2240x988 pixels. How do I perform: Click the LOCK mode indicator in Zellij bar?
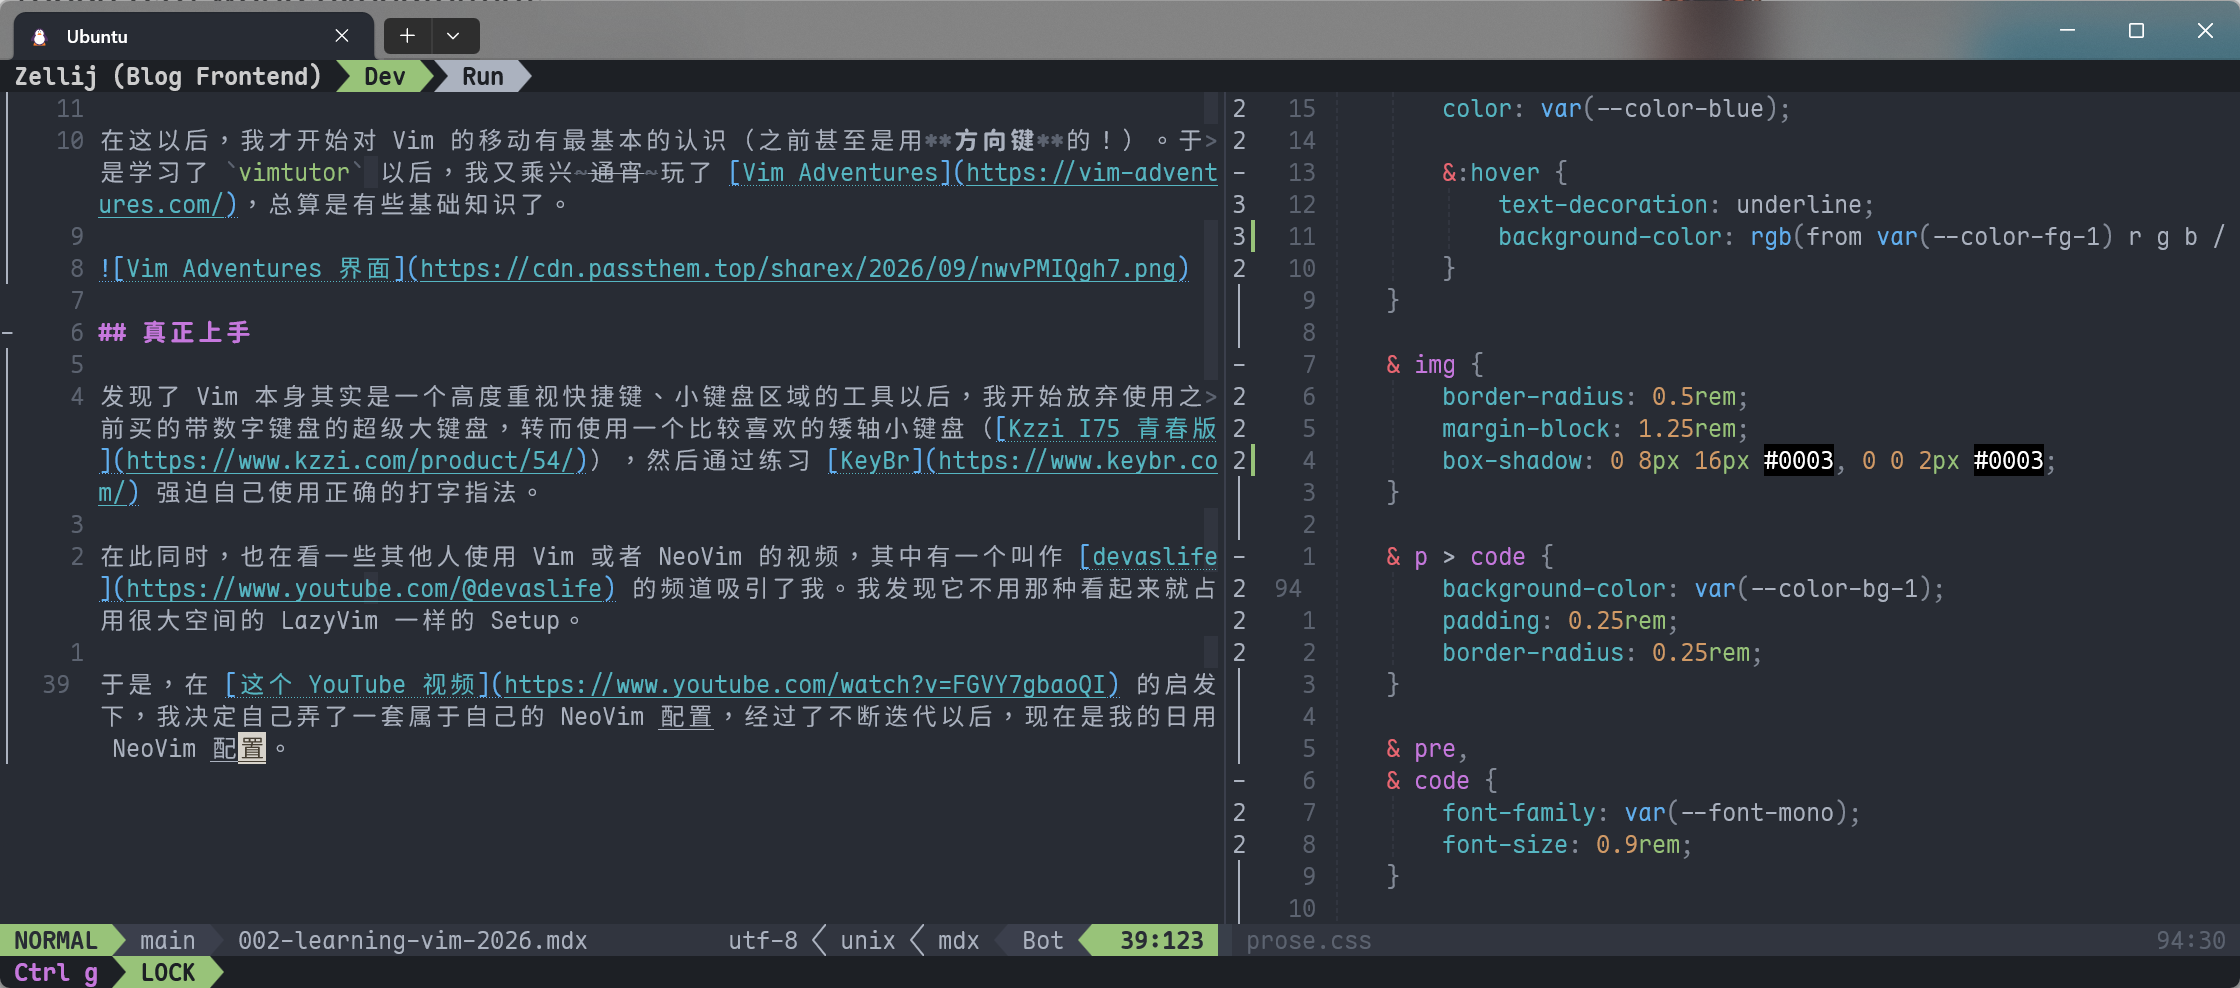click(x=168, y=972)
